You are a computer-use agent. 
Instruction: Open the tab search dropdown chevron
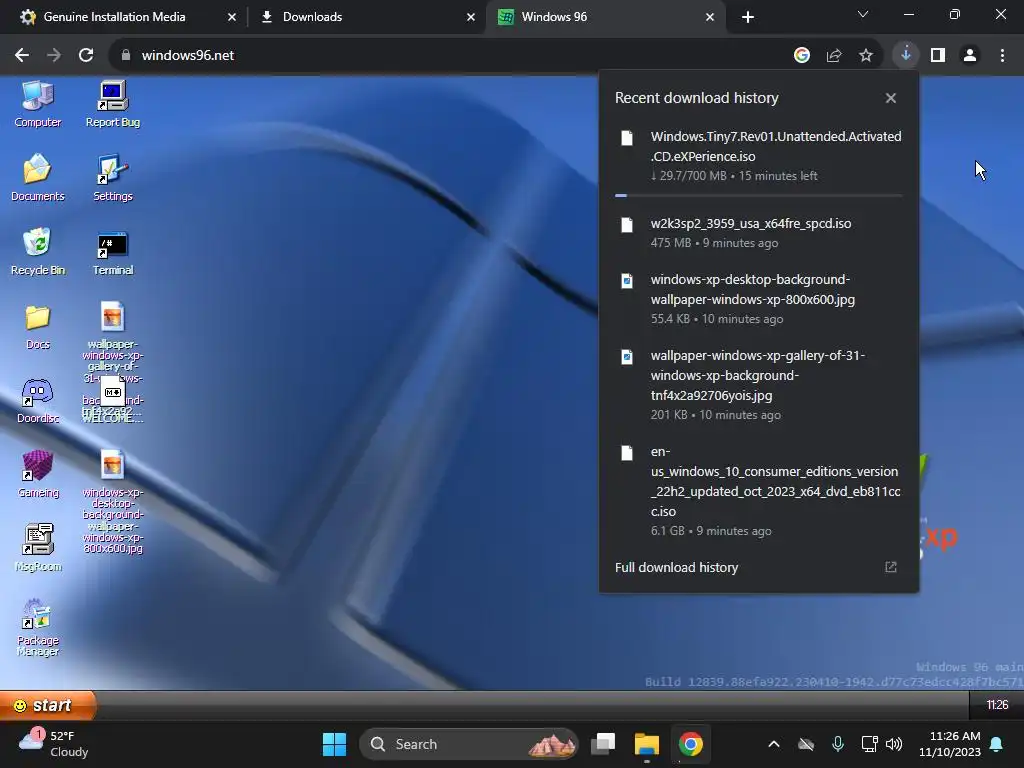(863, 14)
